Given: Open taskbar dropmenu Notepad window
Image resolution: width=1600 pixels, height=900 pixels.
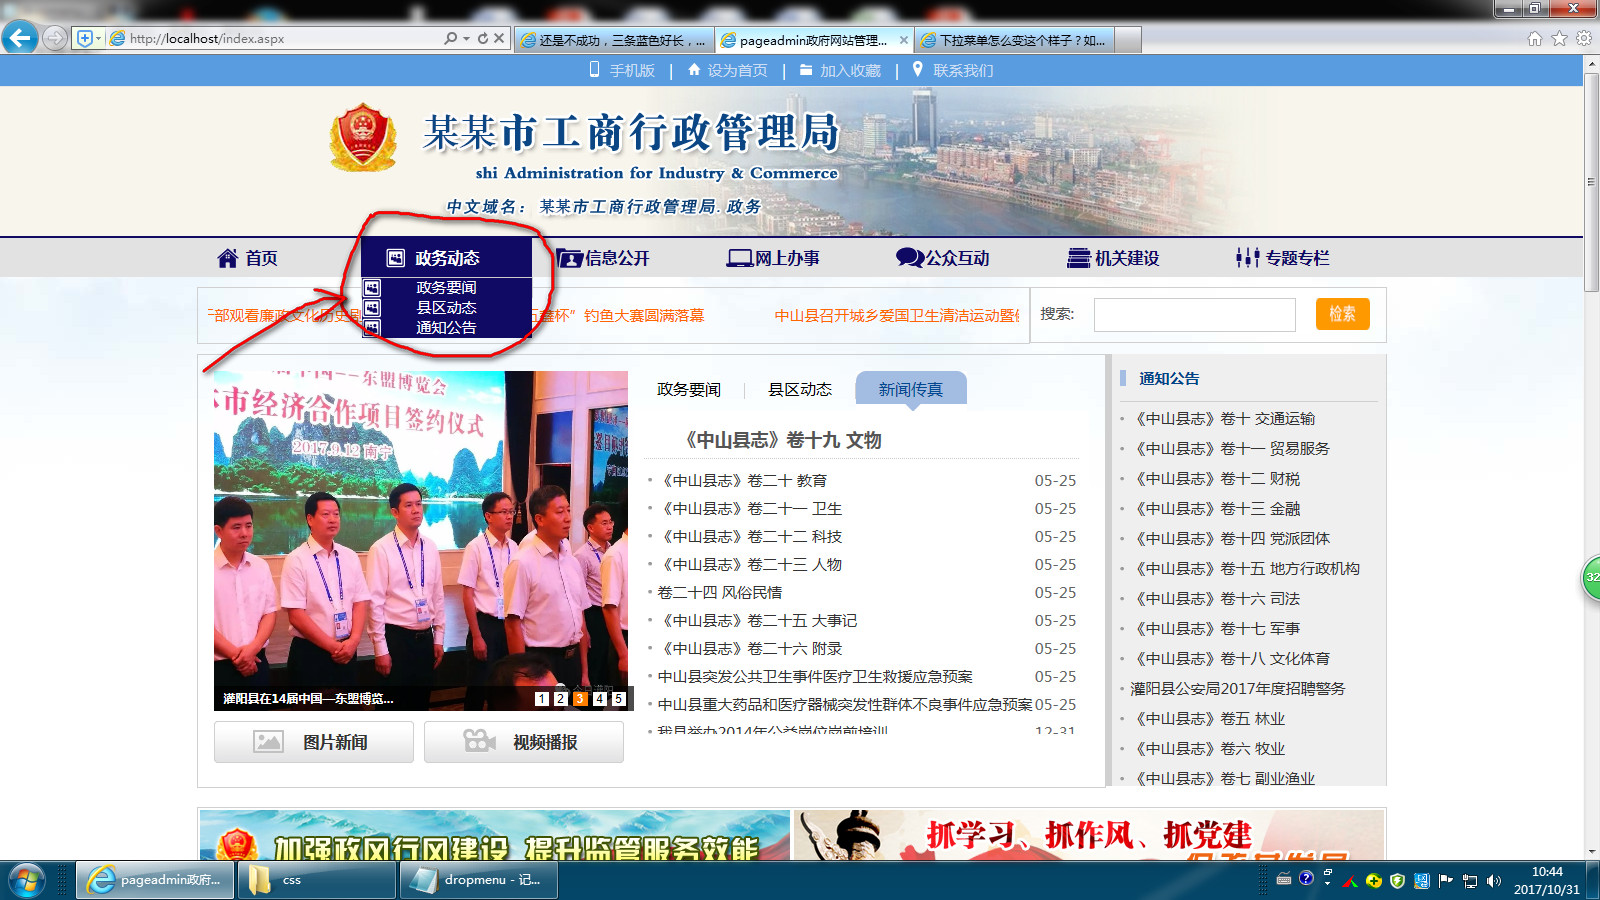Looking at the screenshot, I should click(x=478, y=880).
